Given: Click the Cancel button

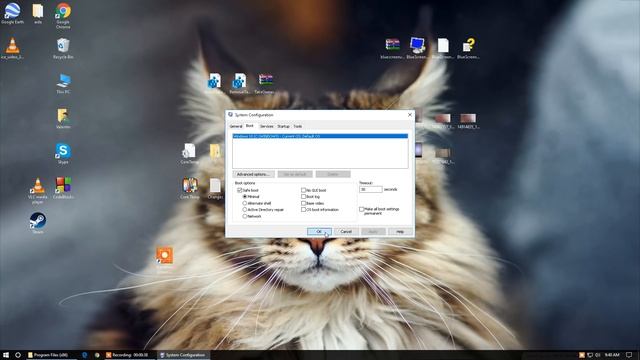Looking at the screenshot, I should coord(346,231).
